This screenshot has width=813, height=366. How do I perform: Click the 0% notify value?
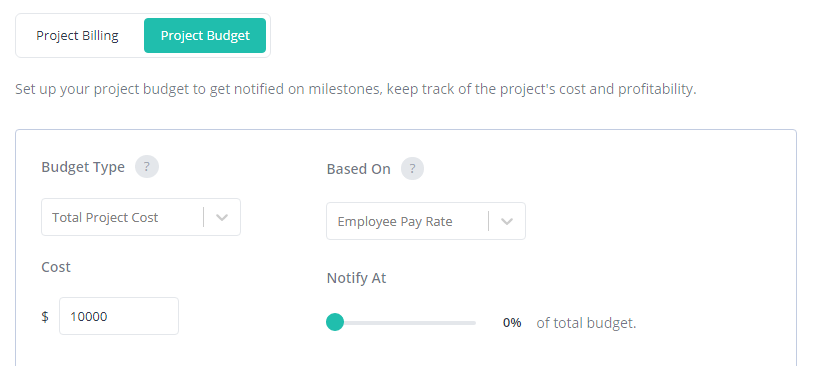512,323
